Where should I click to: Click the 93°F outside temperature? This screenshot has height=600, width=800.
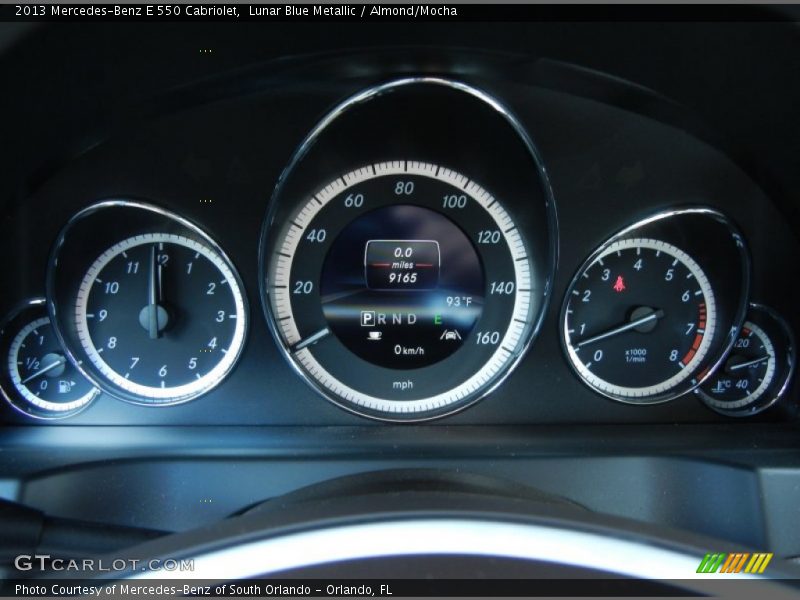459,302
